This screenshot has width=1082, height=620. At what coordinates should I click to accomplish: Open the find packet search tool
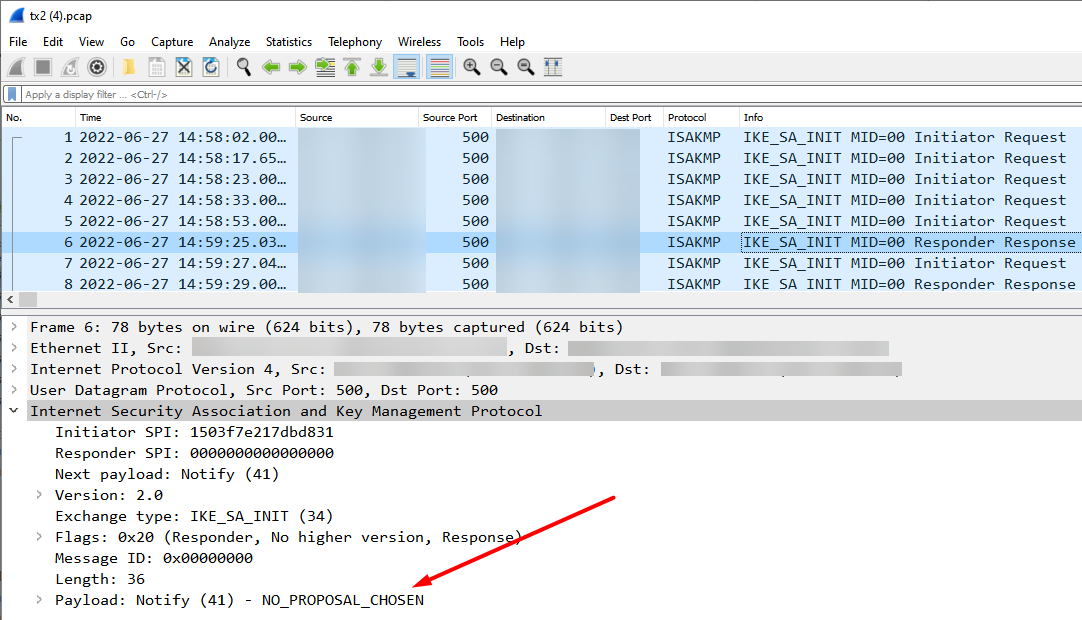[x=242, y=66]
